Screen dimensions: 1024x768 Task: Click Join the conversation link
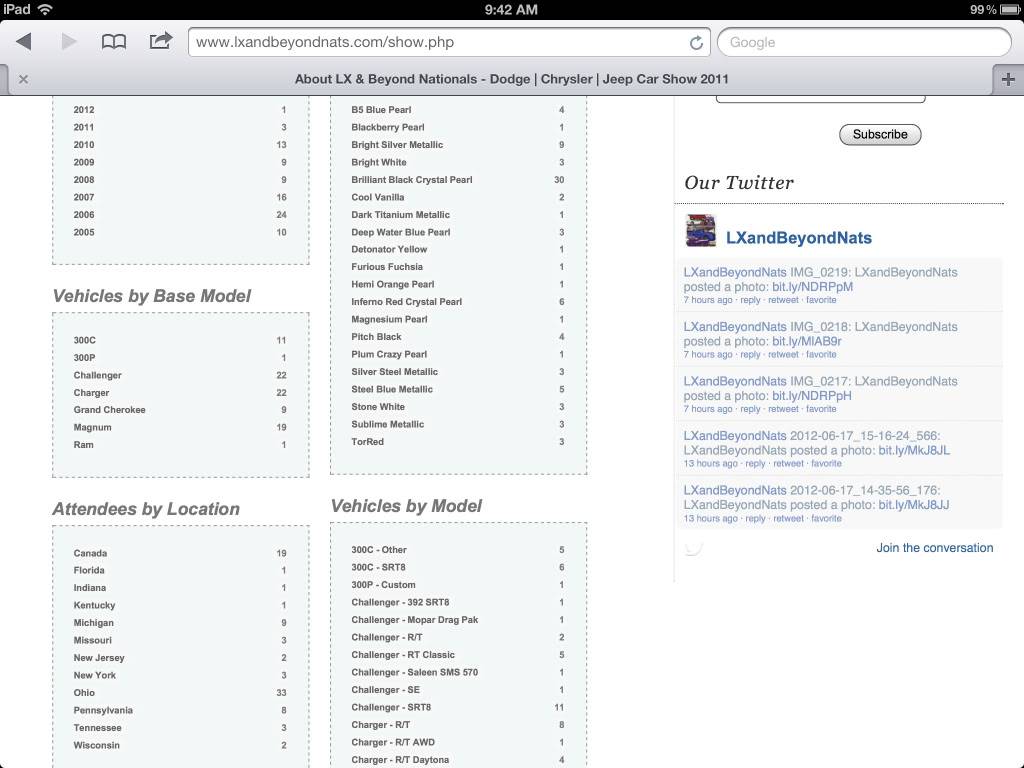click(935, 548)
